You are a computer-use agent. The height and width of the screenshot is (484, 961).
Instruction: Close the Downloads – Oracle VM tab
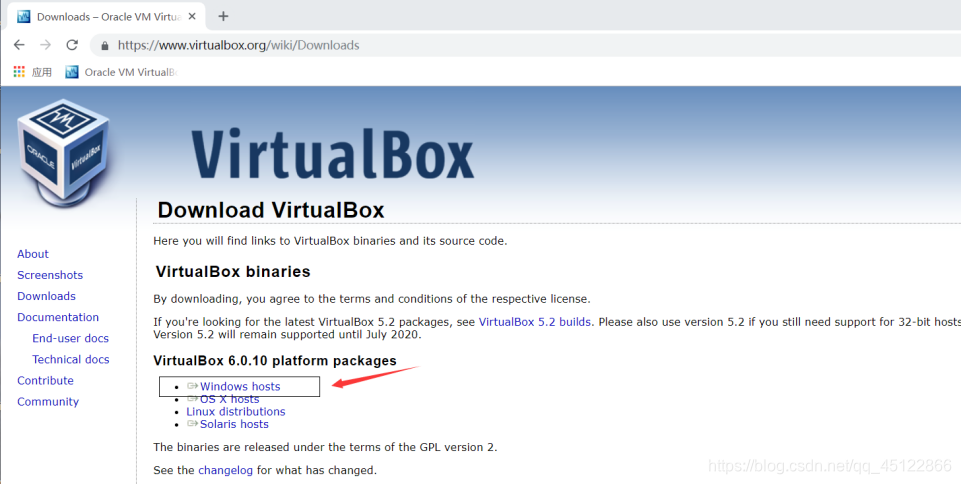[192, 17]
